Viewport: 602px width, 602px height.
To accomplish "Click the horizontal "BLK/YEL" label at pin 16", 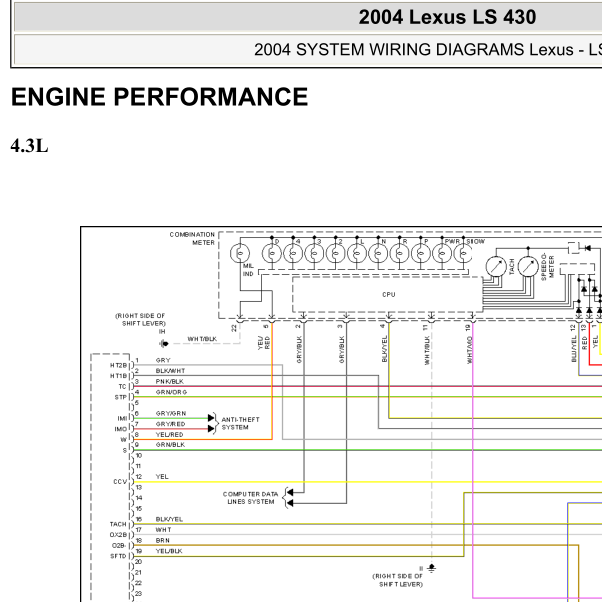I will [x=169, y=519].
